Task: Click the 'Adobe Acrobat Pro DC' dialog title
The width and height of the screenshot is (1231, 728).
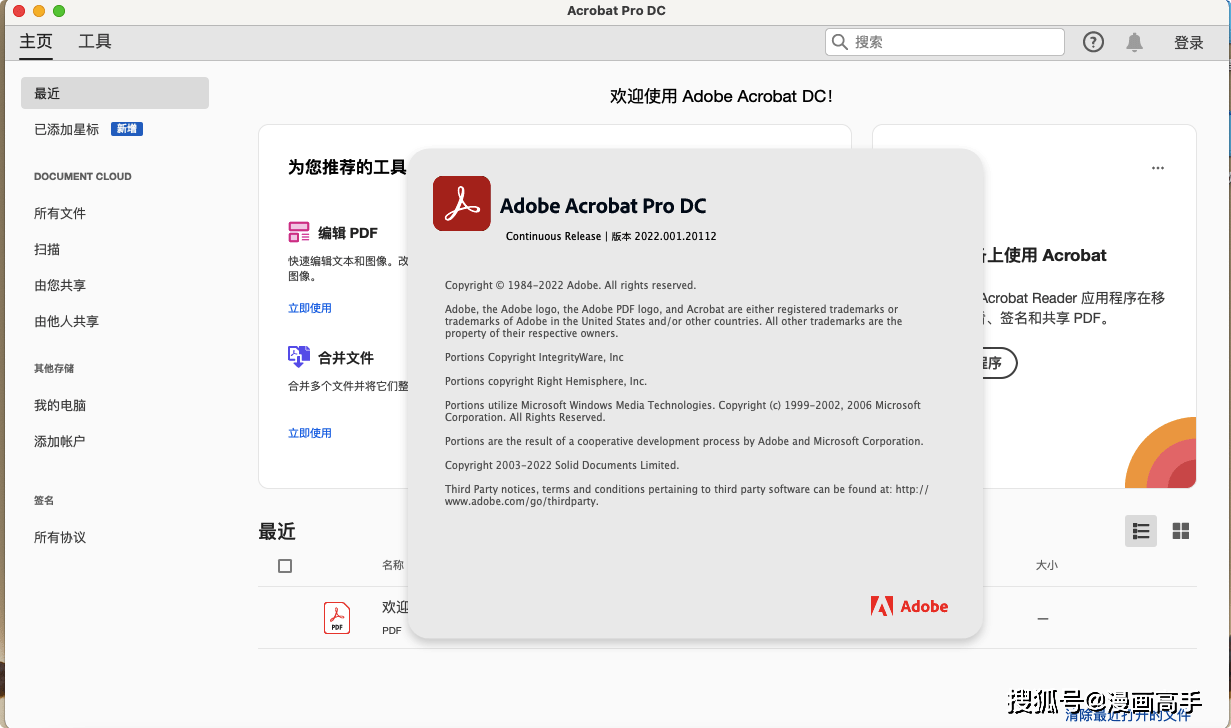Action: tap(603, 206)
